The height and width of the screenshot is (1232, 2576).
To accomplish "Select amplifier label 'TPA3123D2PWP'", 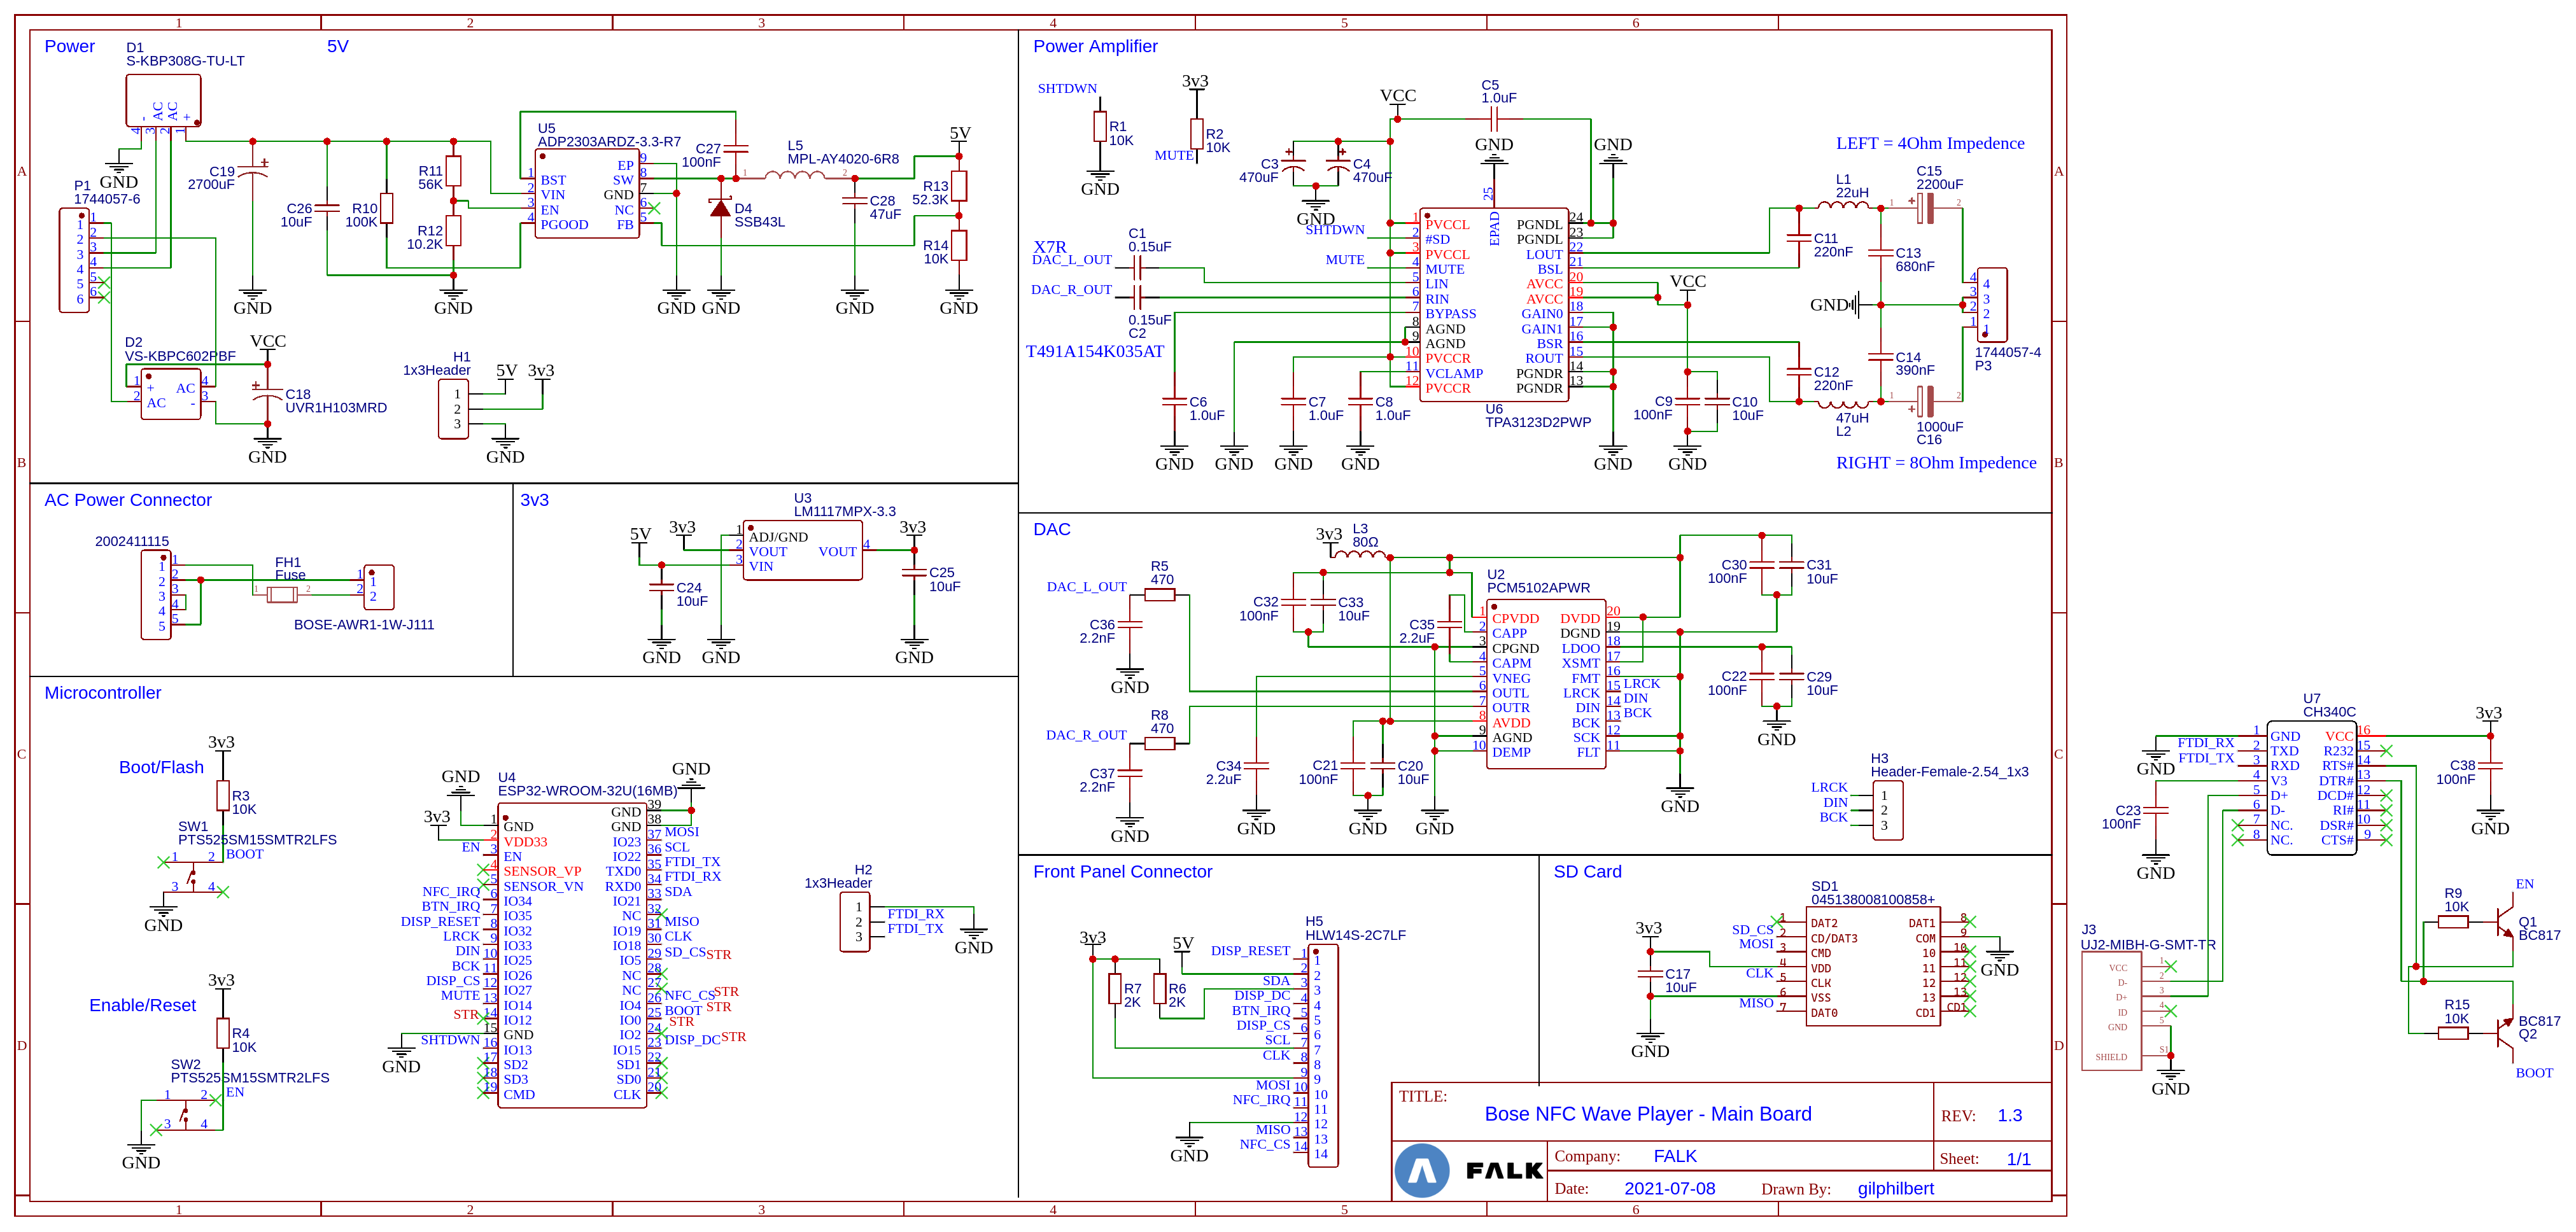I will (1538, 423).
